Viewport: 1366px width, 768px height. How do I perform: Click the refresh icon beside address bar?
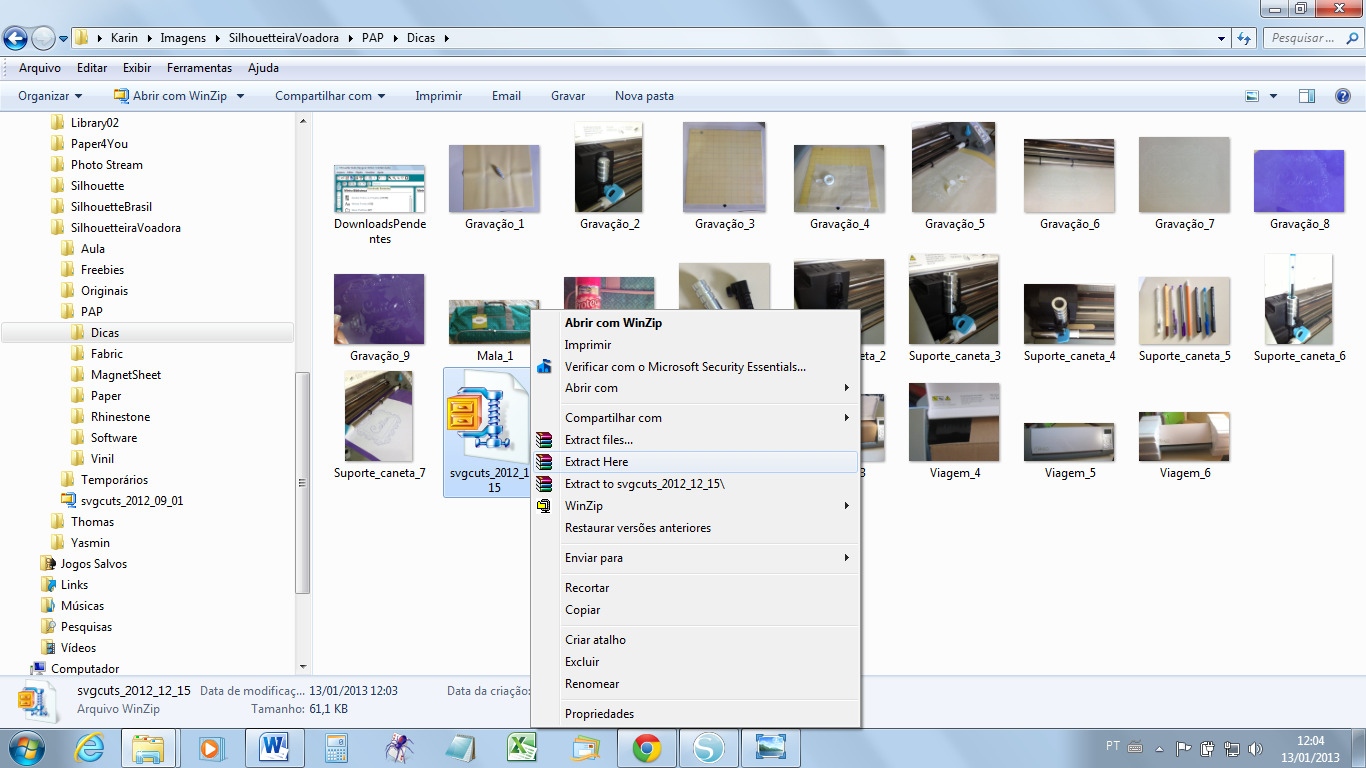click(x=1245, y=38)
